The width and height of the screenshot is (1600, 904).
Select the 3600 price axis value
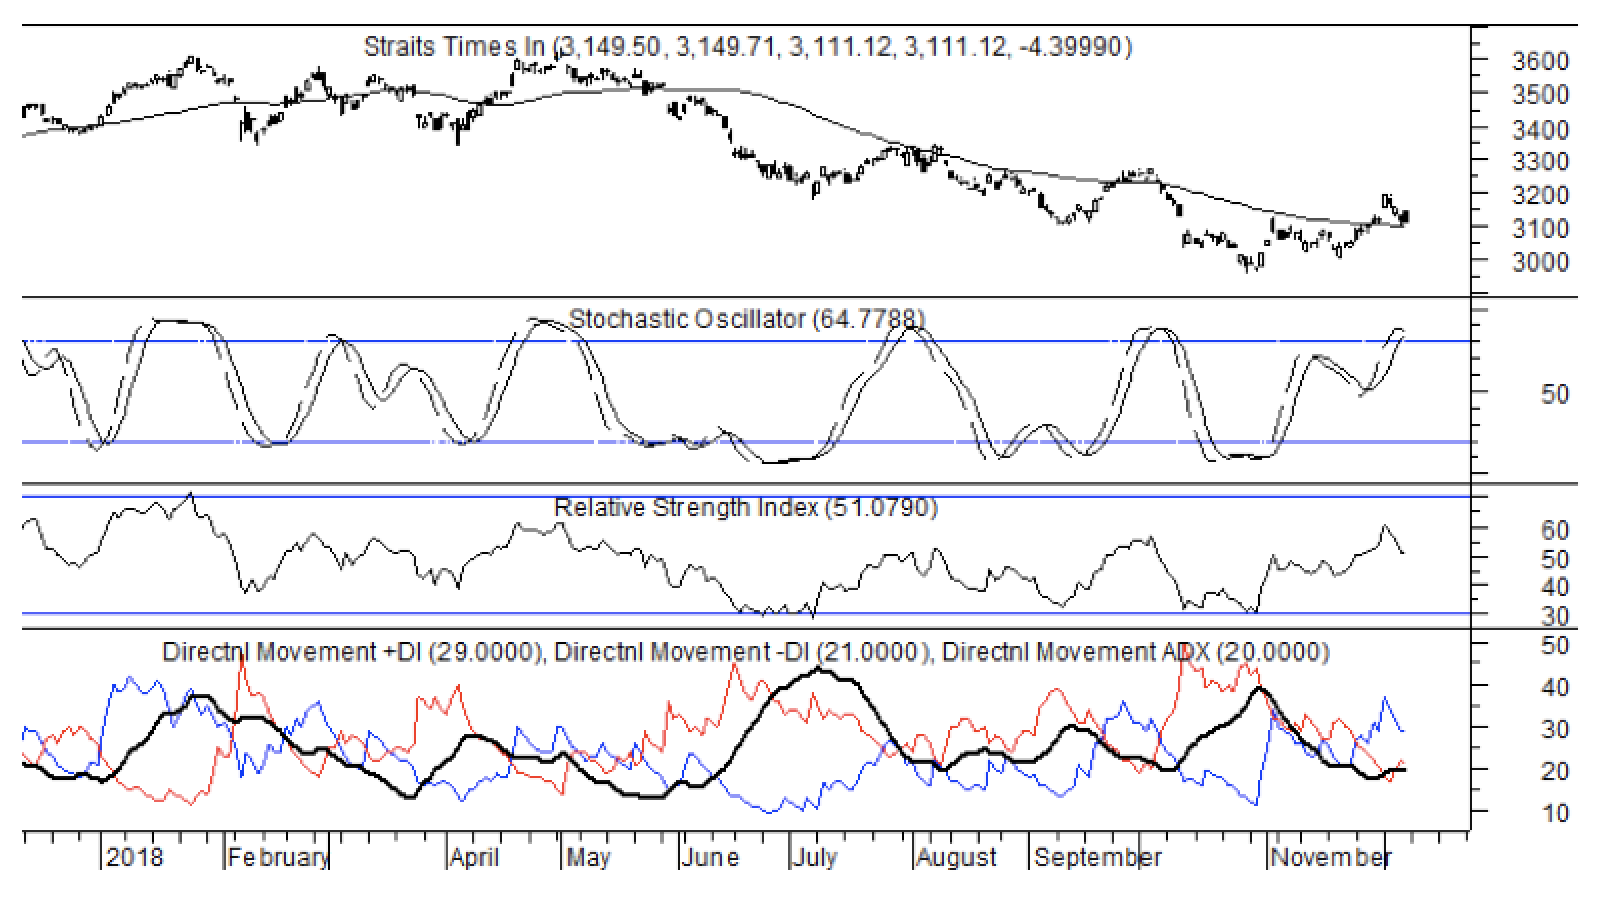pos(1540,61)
